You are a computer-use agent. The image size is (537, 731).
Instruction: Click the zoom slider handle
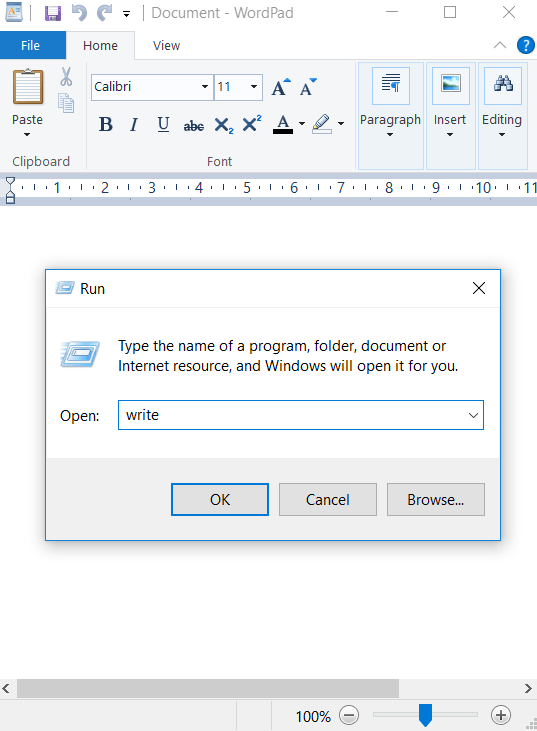(x=425, y=715)
